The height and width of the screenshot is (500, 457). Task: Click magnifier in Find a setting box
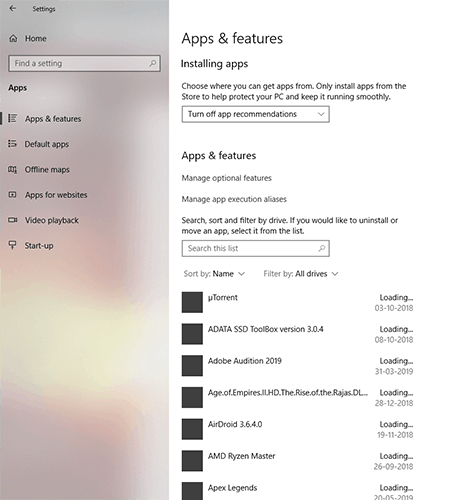[x=153, y=63]
